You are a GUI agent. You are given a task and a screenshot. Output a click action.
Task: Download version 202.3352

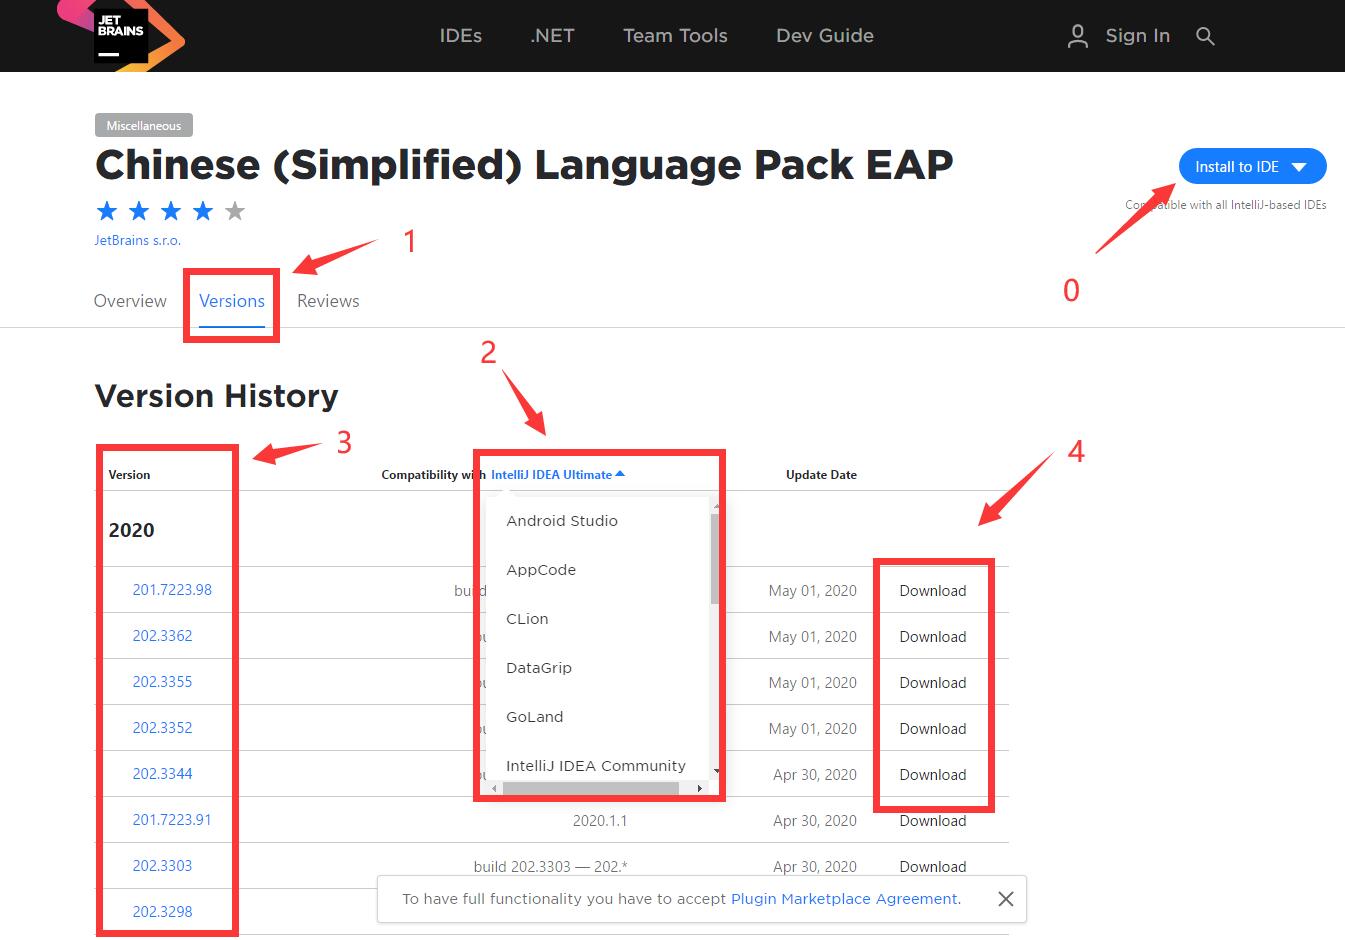tap(933, 729)
